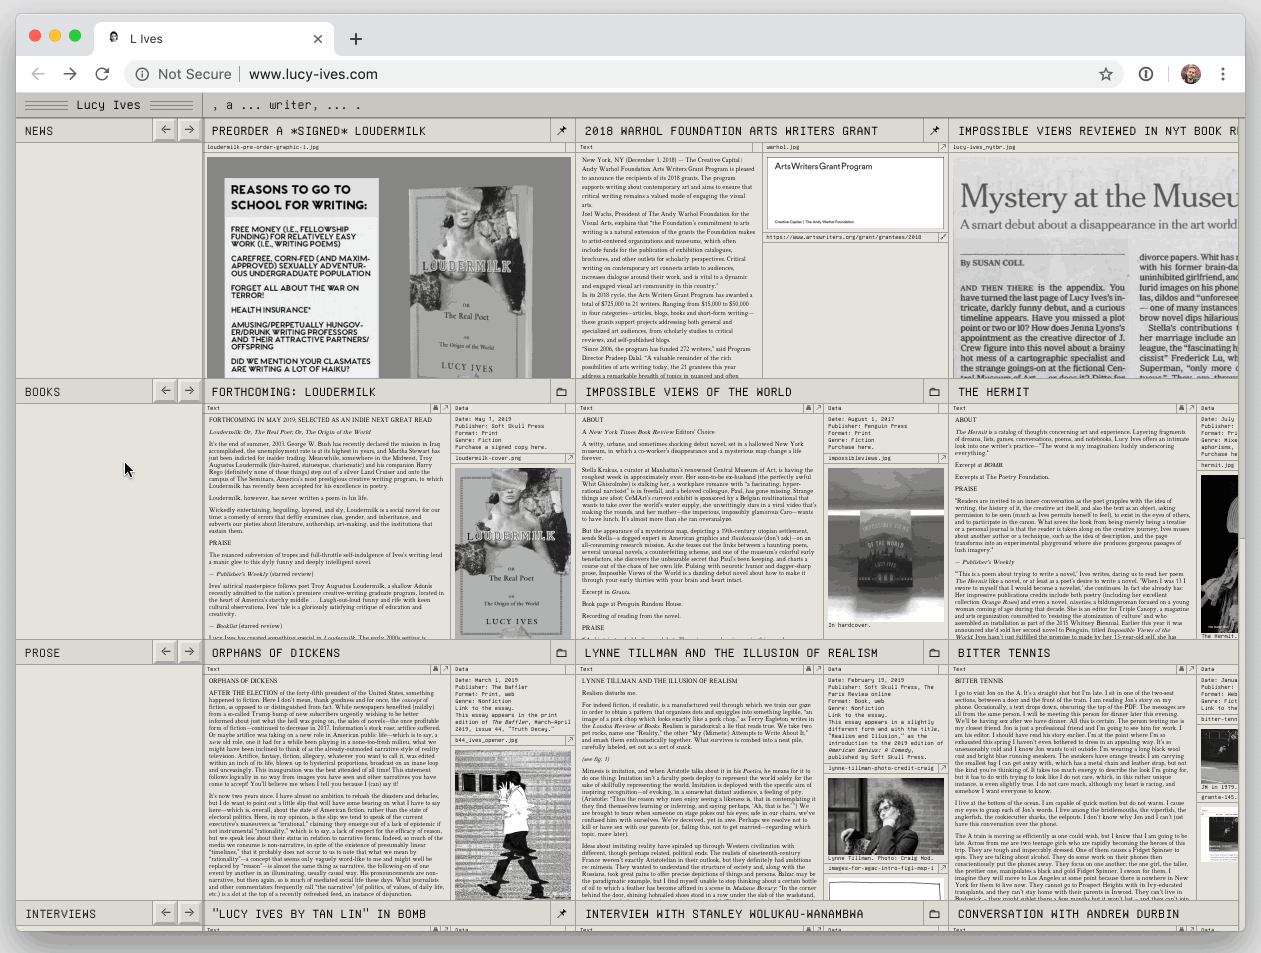Go back to the previous page
Screen dimensions: 1261x953
(38, 74)
